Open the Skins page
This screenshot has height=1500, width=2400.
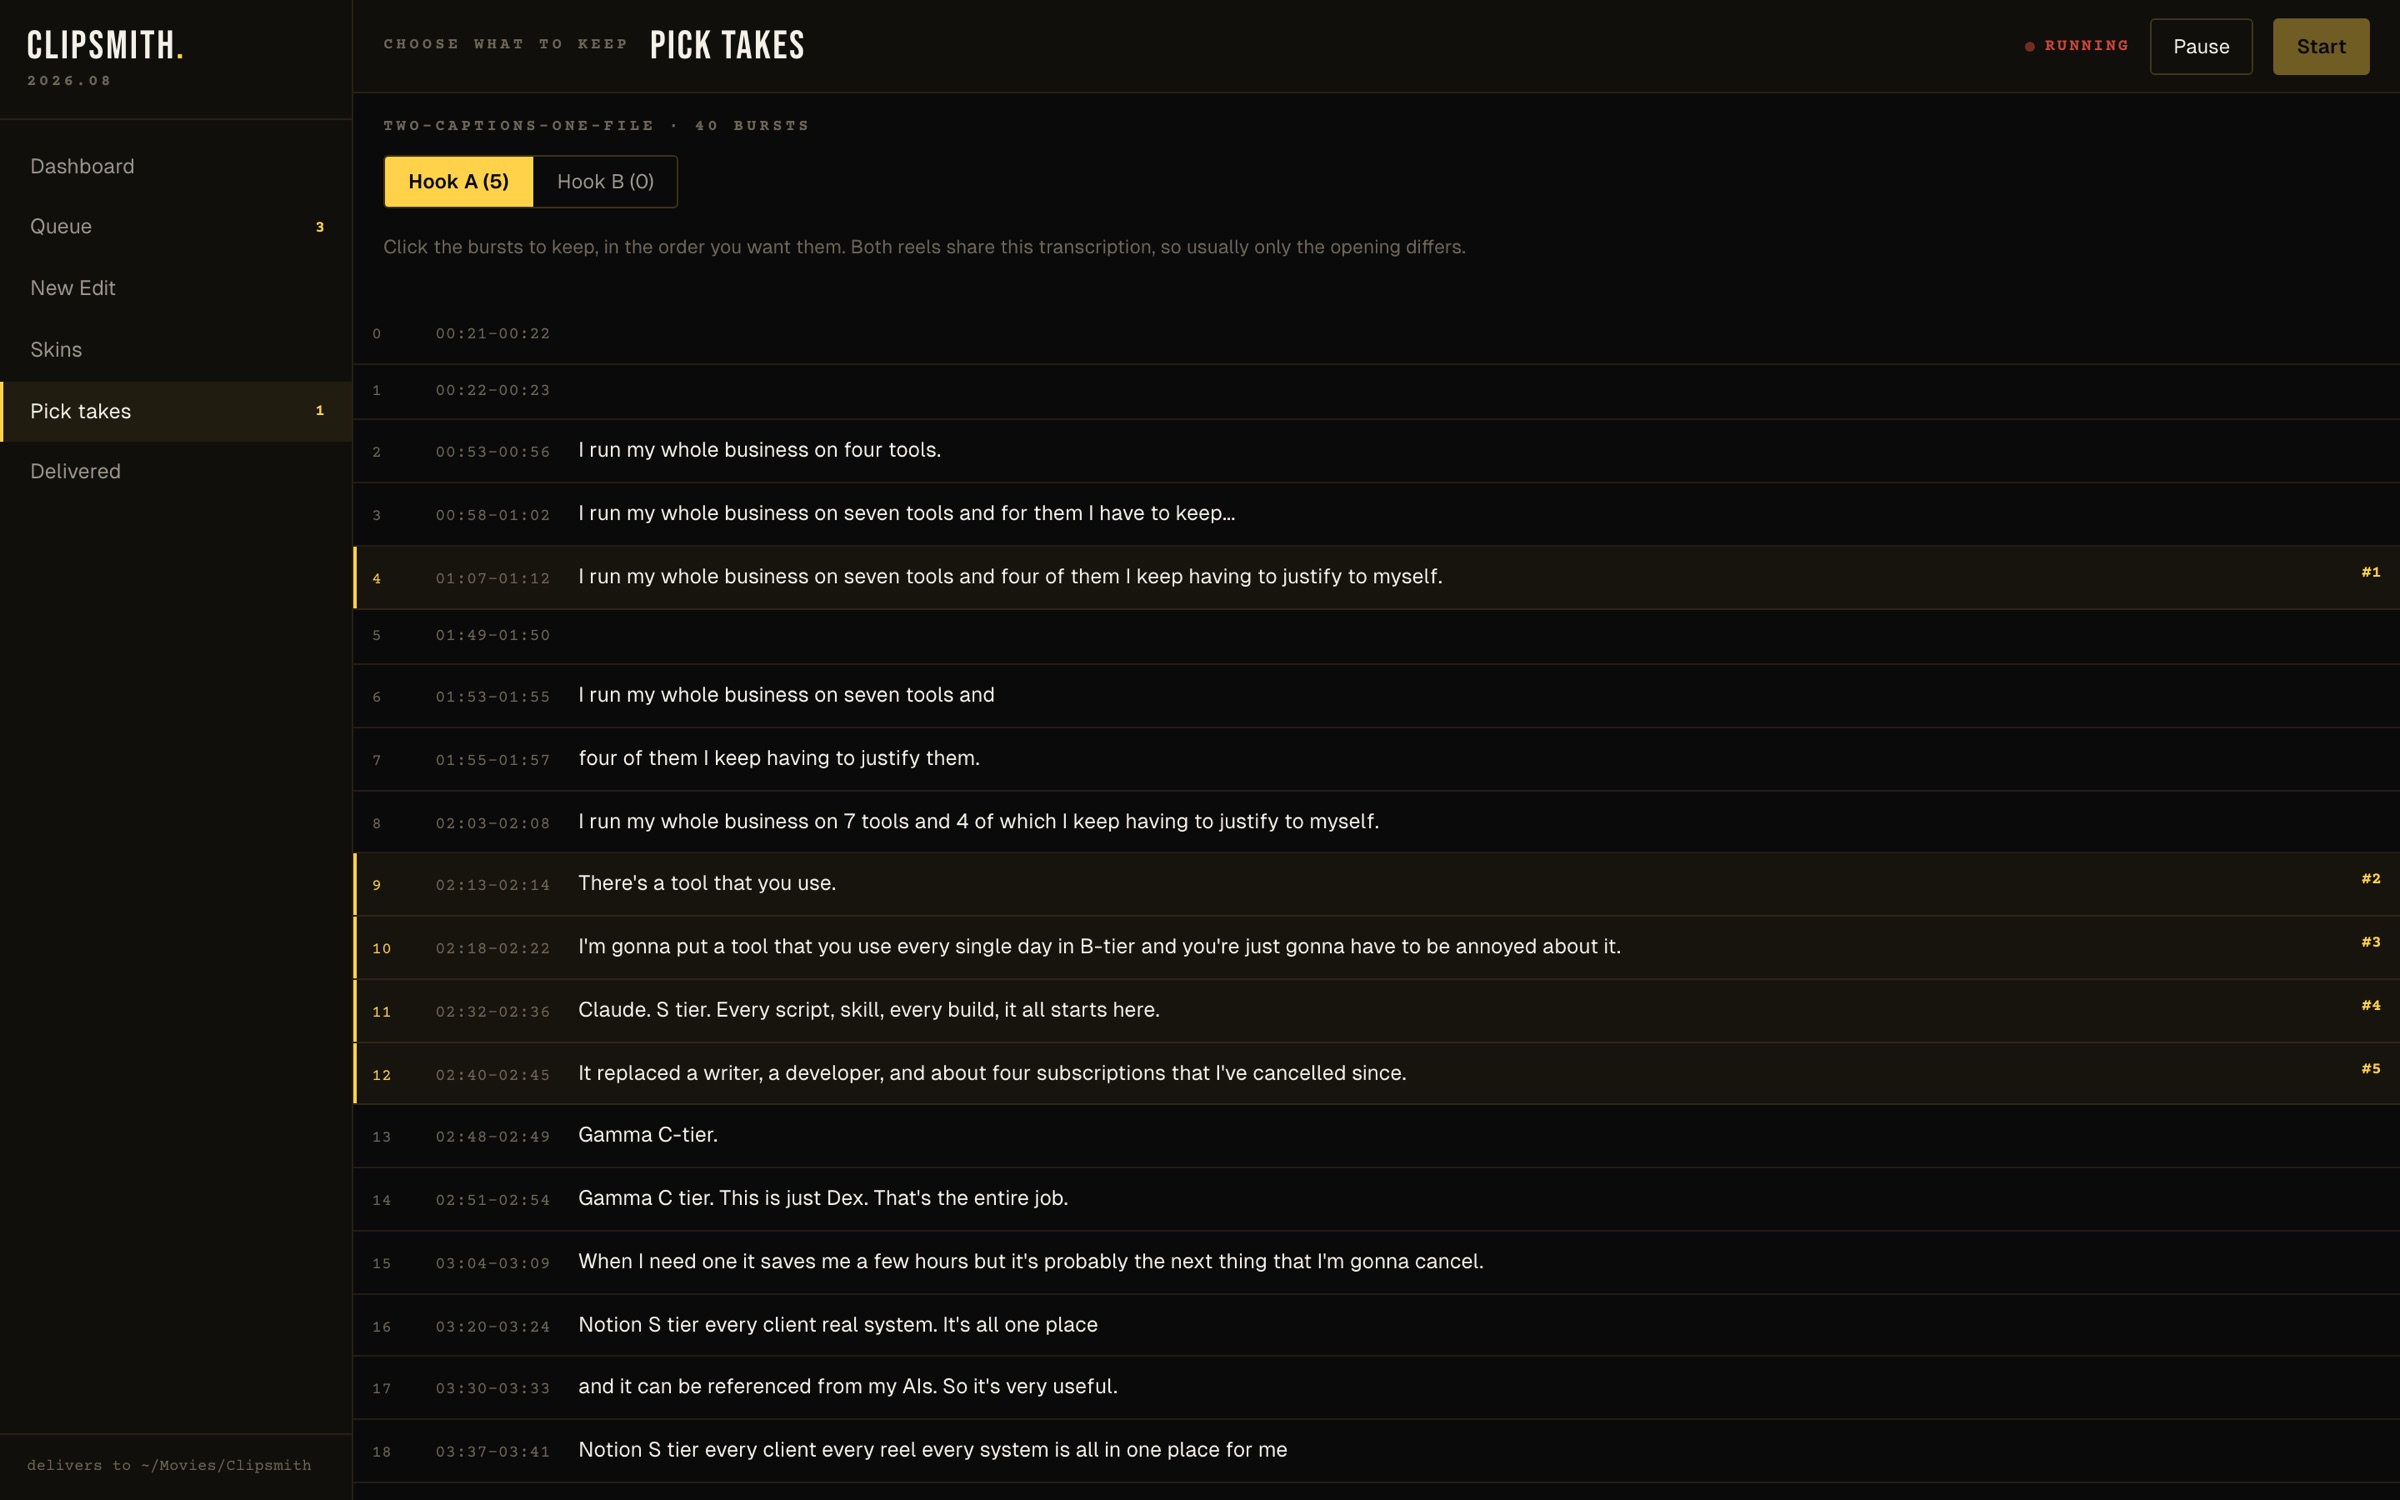176,349
